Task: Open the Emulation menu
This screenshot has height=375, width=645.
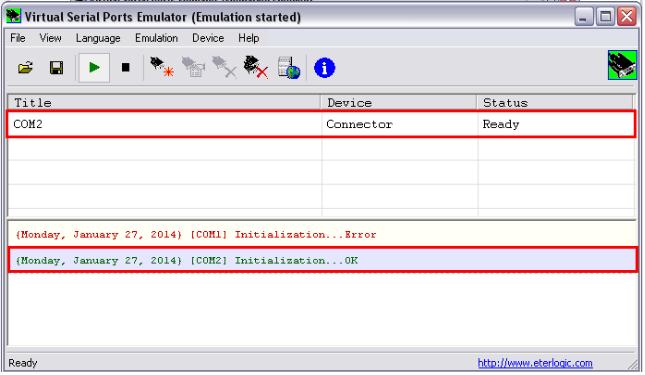Action: click(156, 38)
